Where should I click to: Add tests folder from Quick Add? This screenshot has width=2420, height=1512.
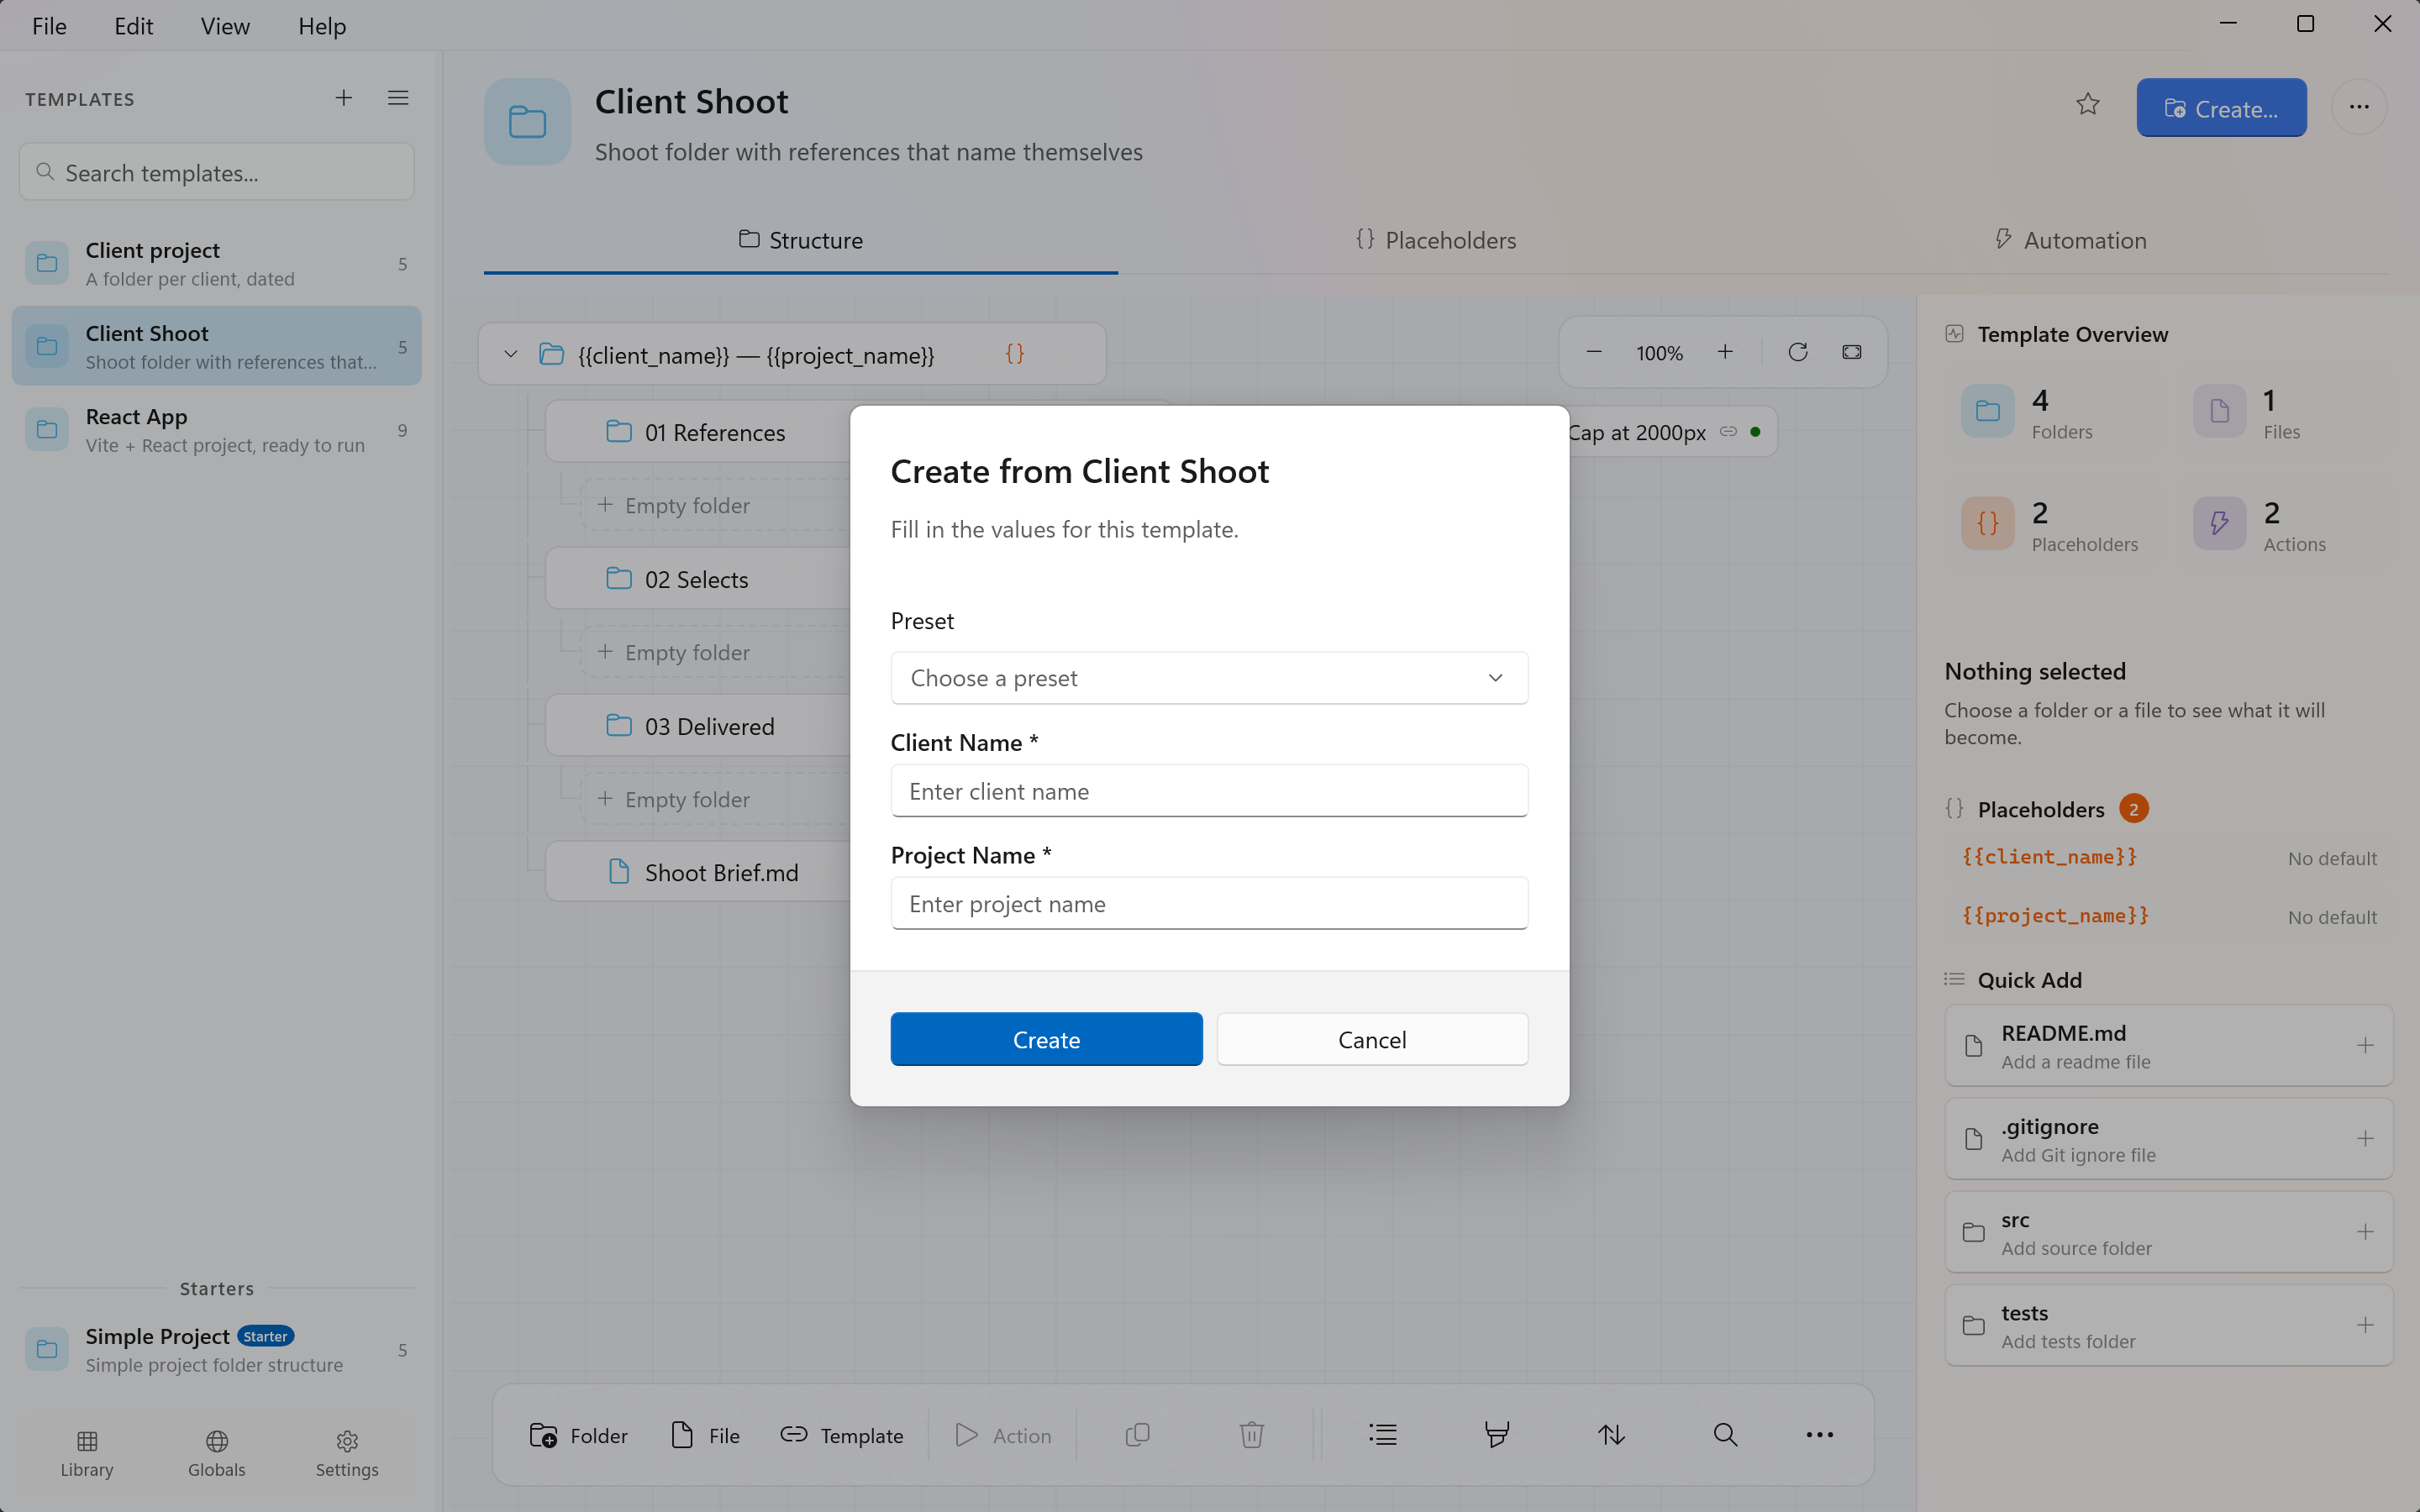[x=2168, y=1324]
